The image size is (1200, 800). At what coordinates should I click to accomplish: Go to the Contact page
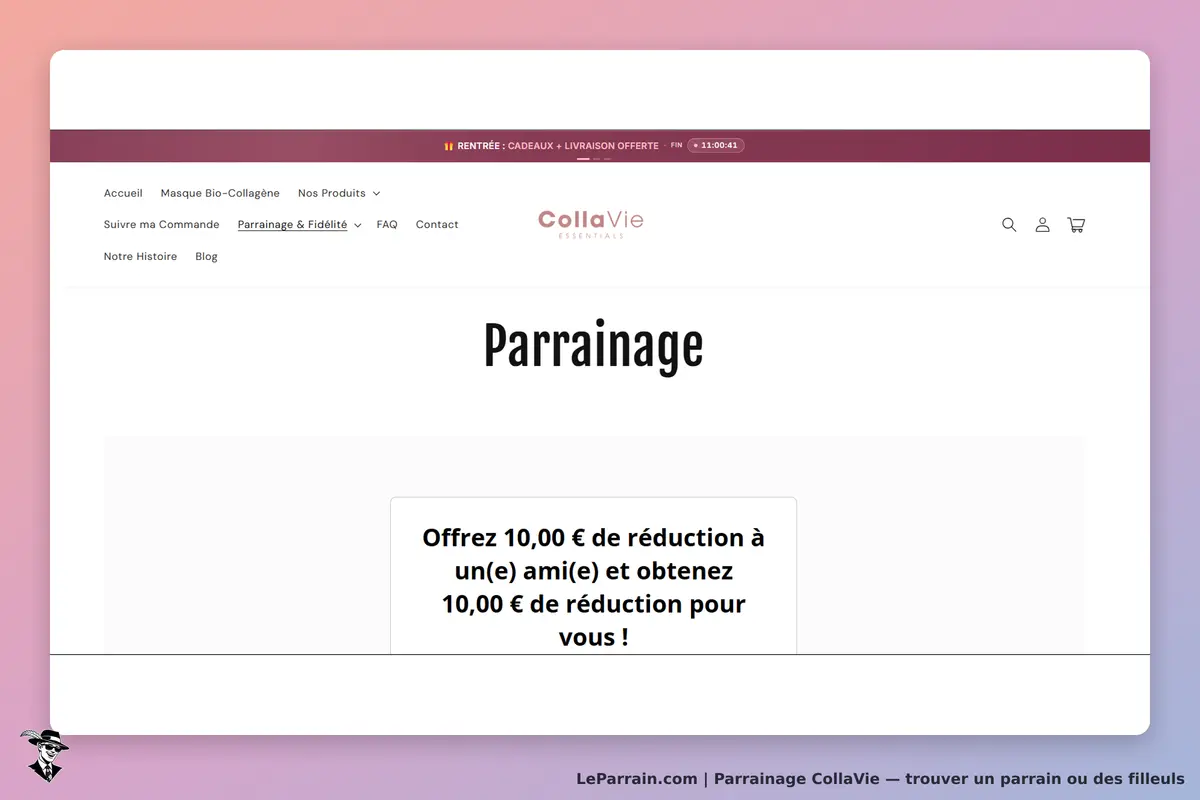(437, 225)
